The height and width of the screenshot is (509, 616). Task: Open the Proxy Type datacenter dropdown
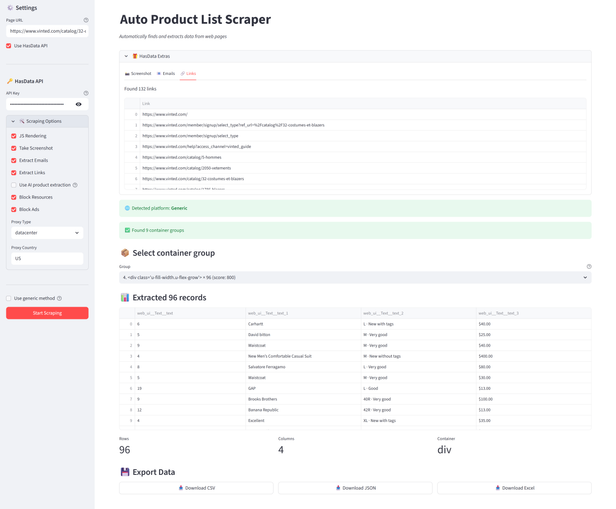pos(47,233)
